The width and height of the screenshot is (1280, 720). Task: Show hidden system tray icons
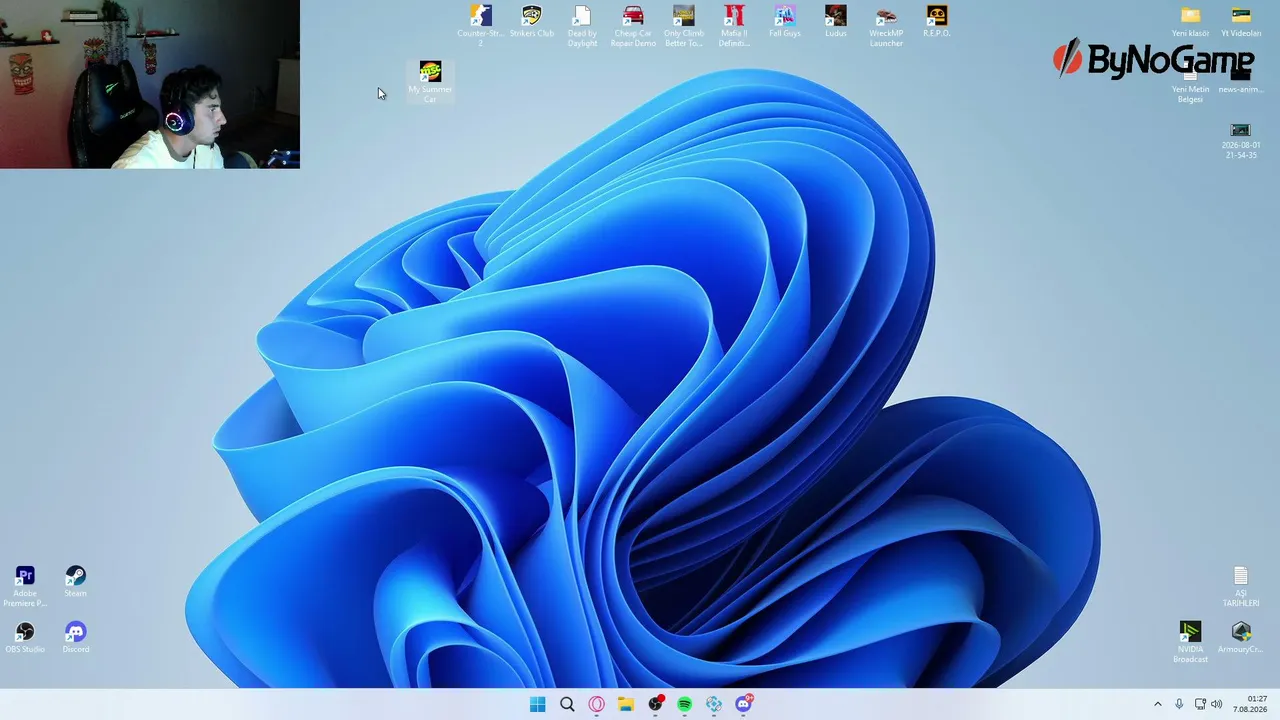(x=1158, y=704)
